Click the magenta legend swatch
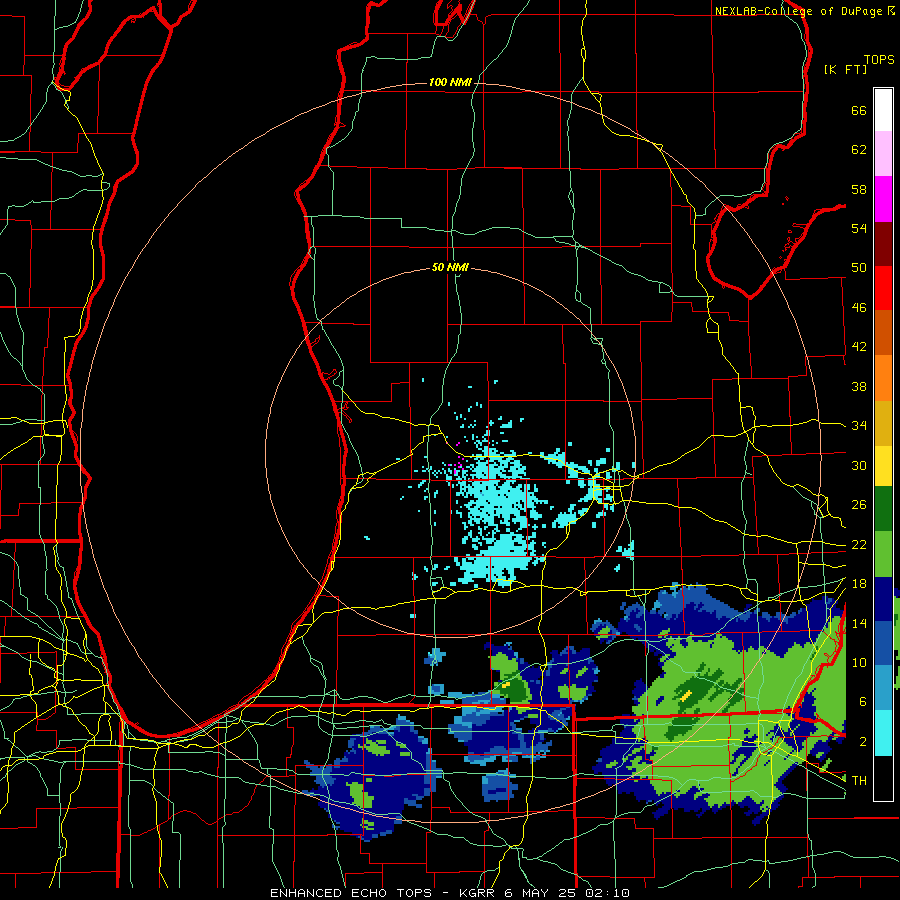This screenshot has height=900, width=900. 883,199
